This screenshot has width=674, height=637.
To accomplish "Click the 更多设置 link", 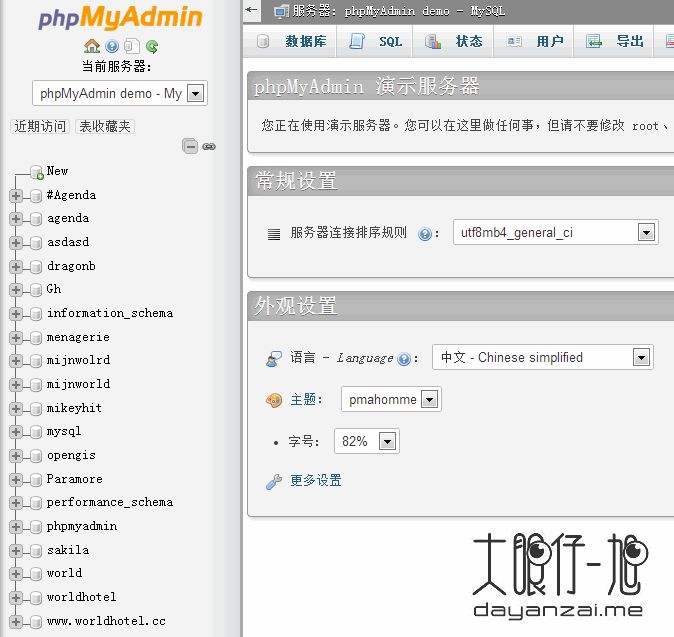I will click(x=316, y=480).
